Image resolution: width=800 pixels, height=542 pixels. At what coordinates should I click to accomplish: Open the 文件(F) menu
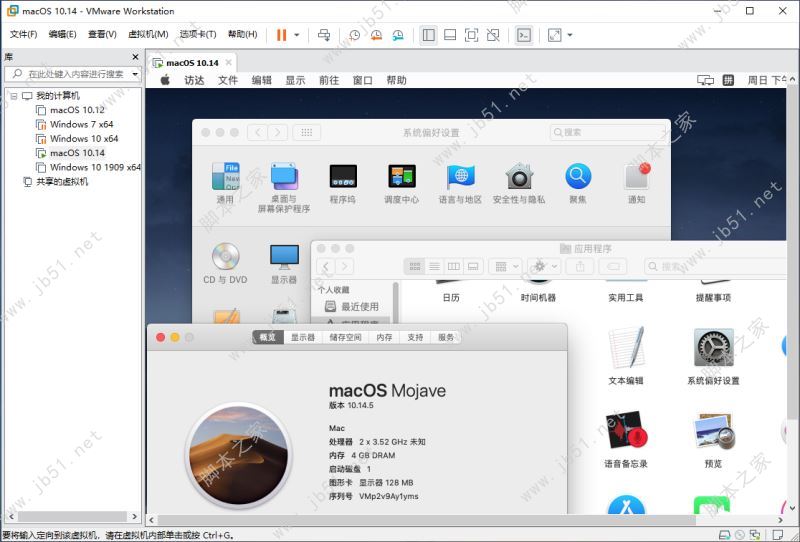tap(23, 34)
